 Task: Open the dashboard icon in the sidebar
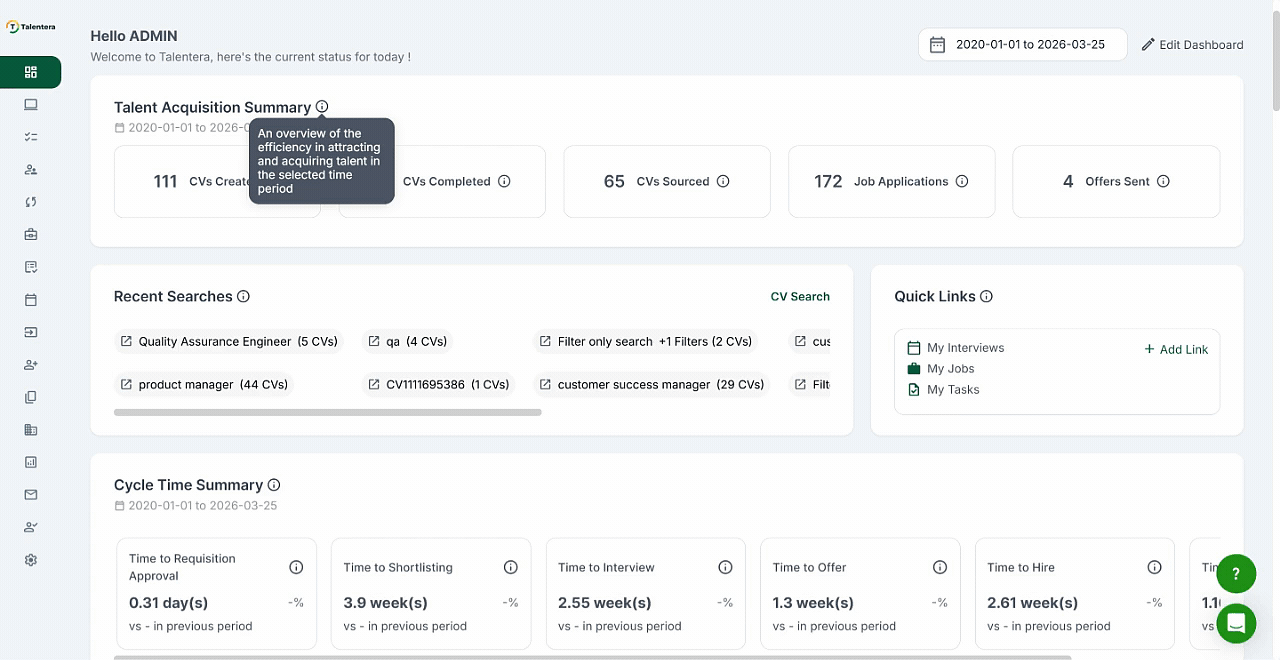click(31, 72)
